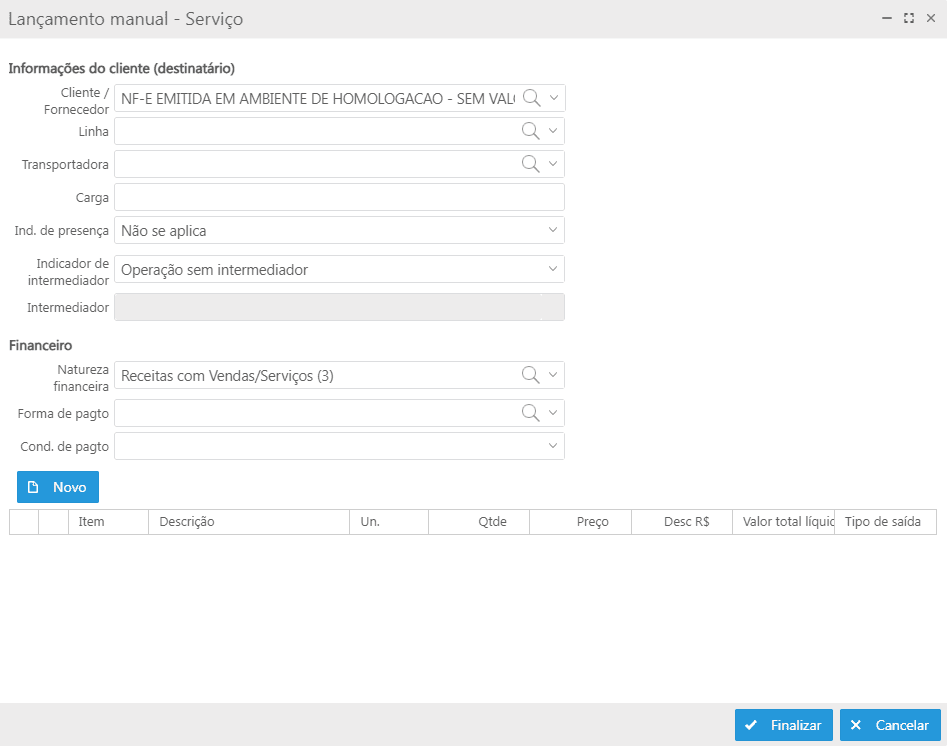Click the disabled Intermediador field

coord(339,307)
